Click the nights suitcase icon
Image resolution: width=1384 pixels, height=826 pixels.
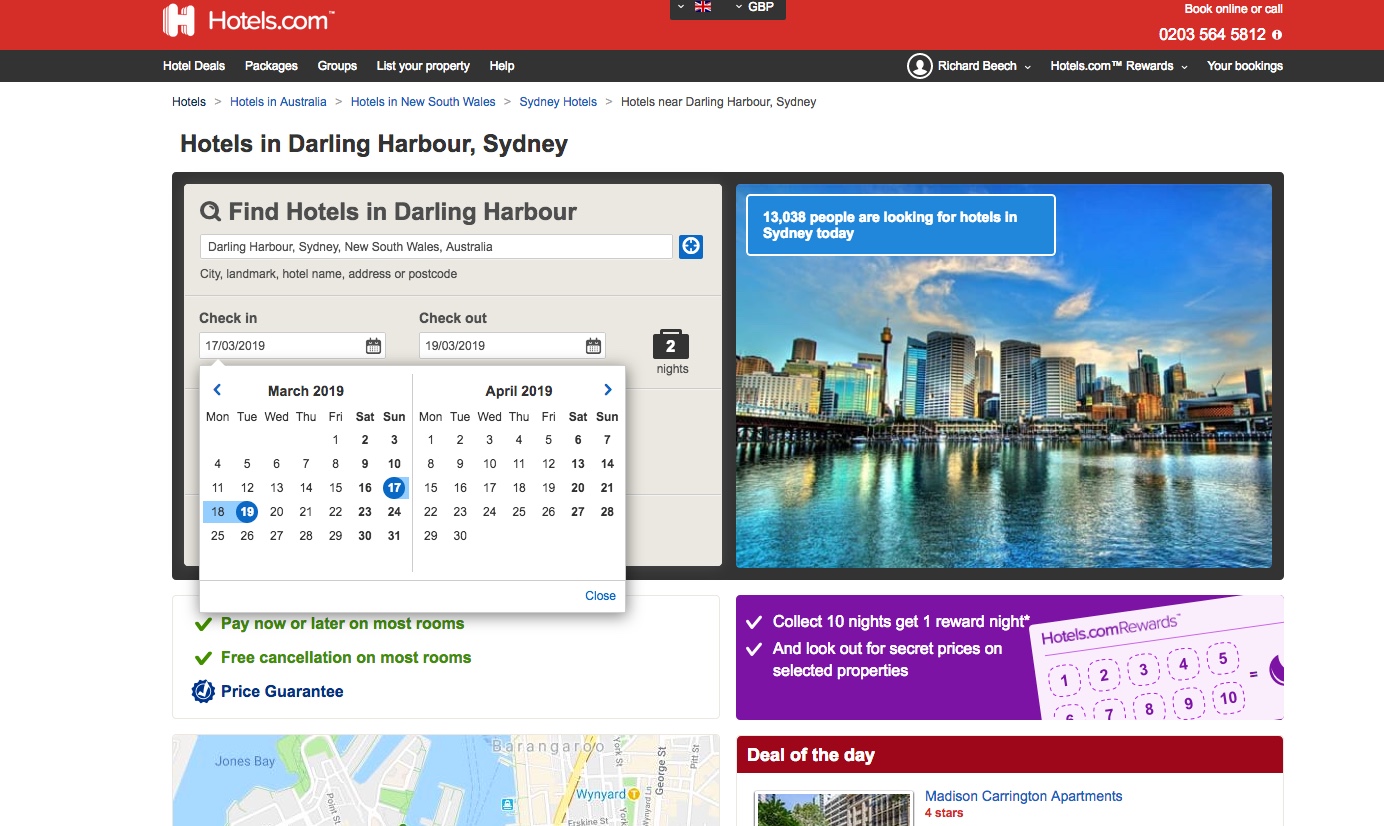(671, 345)
